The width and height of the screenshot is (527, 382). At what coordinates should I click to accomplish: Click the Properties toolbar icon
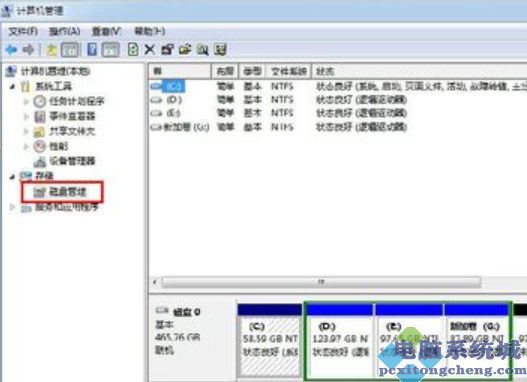[167, 50]
